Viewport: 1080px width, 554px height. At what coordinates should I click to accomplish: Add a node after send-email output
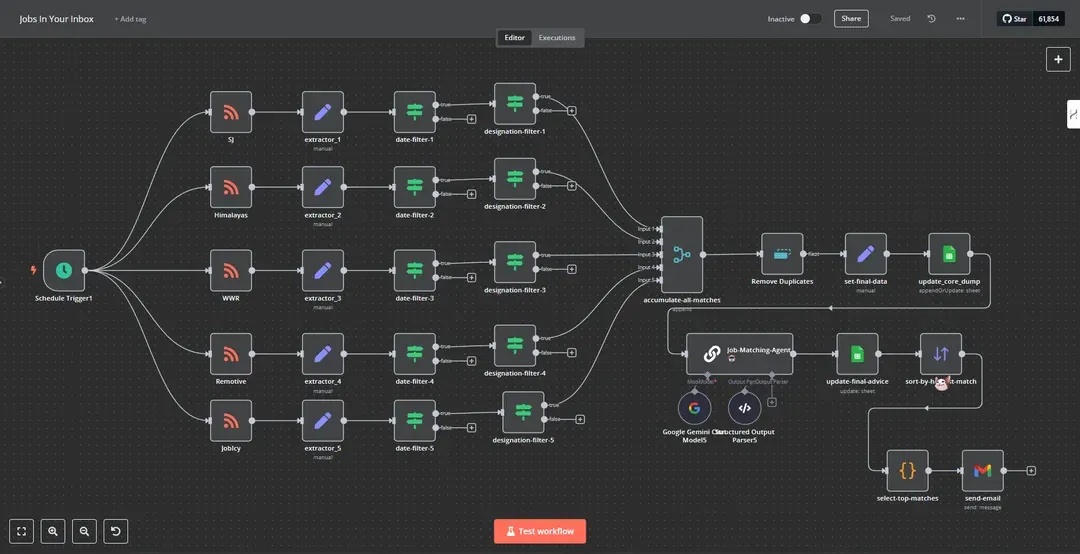click(x=1031, y=470)
